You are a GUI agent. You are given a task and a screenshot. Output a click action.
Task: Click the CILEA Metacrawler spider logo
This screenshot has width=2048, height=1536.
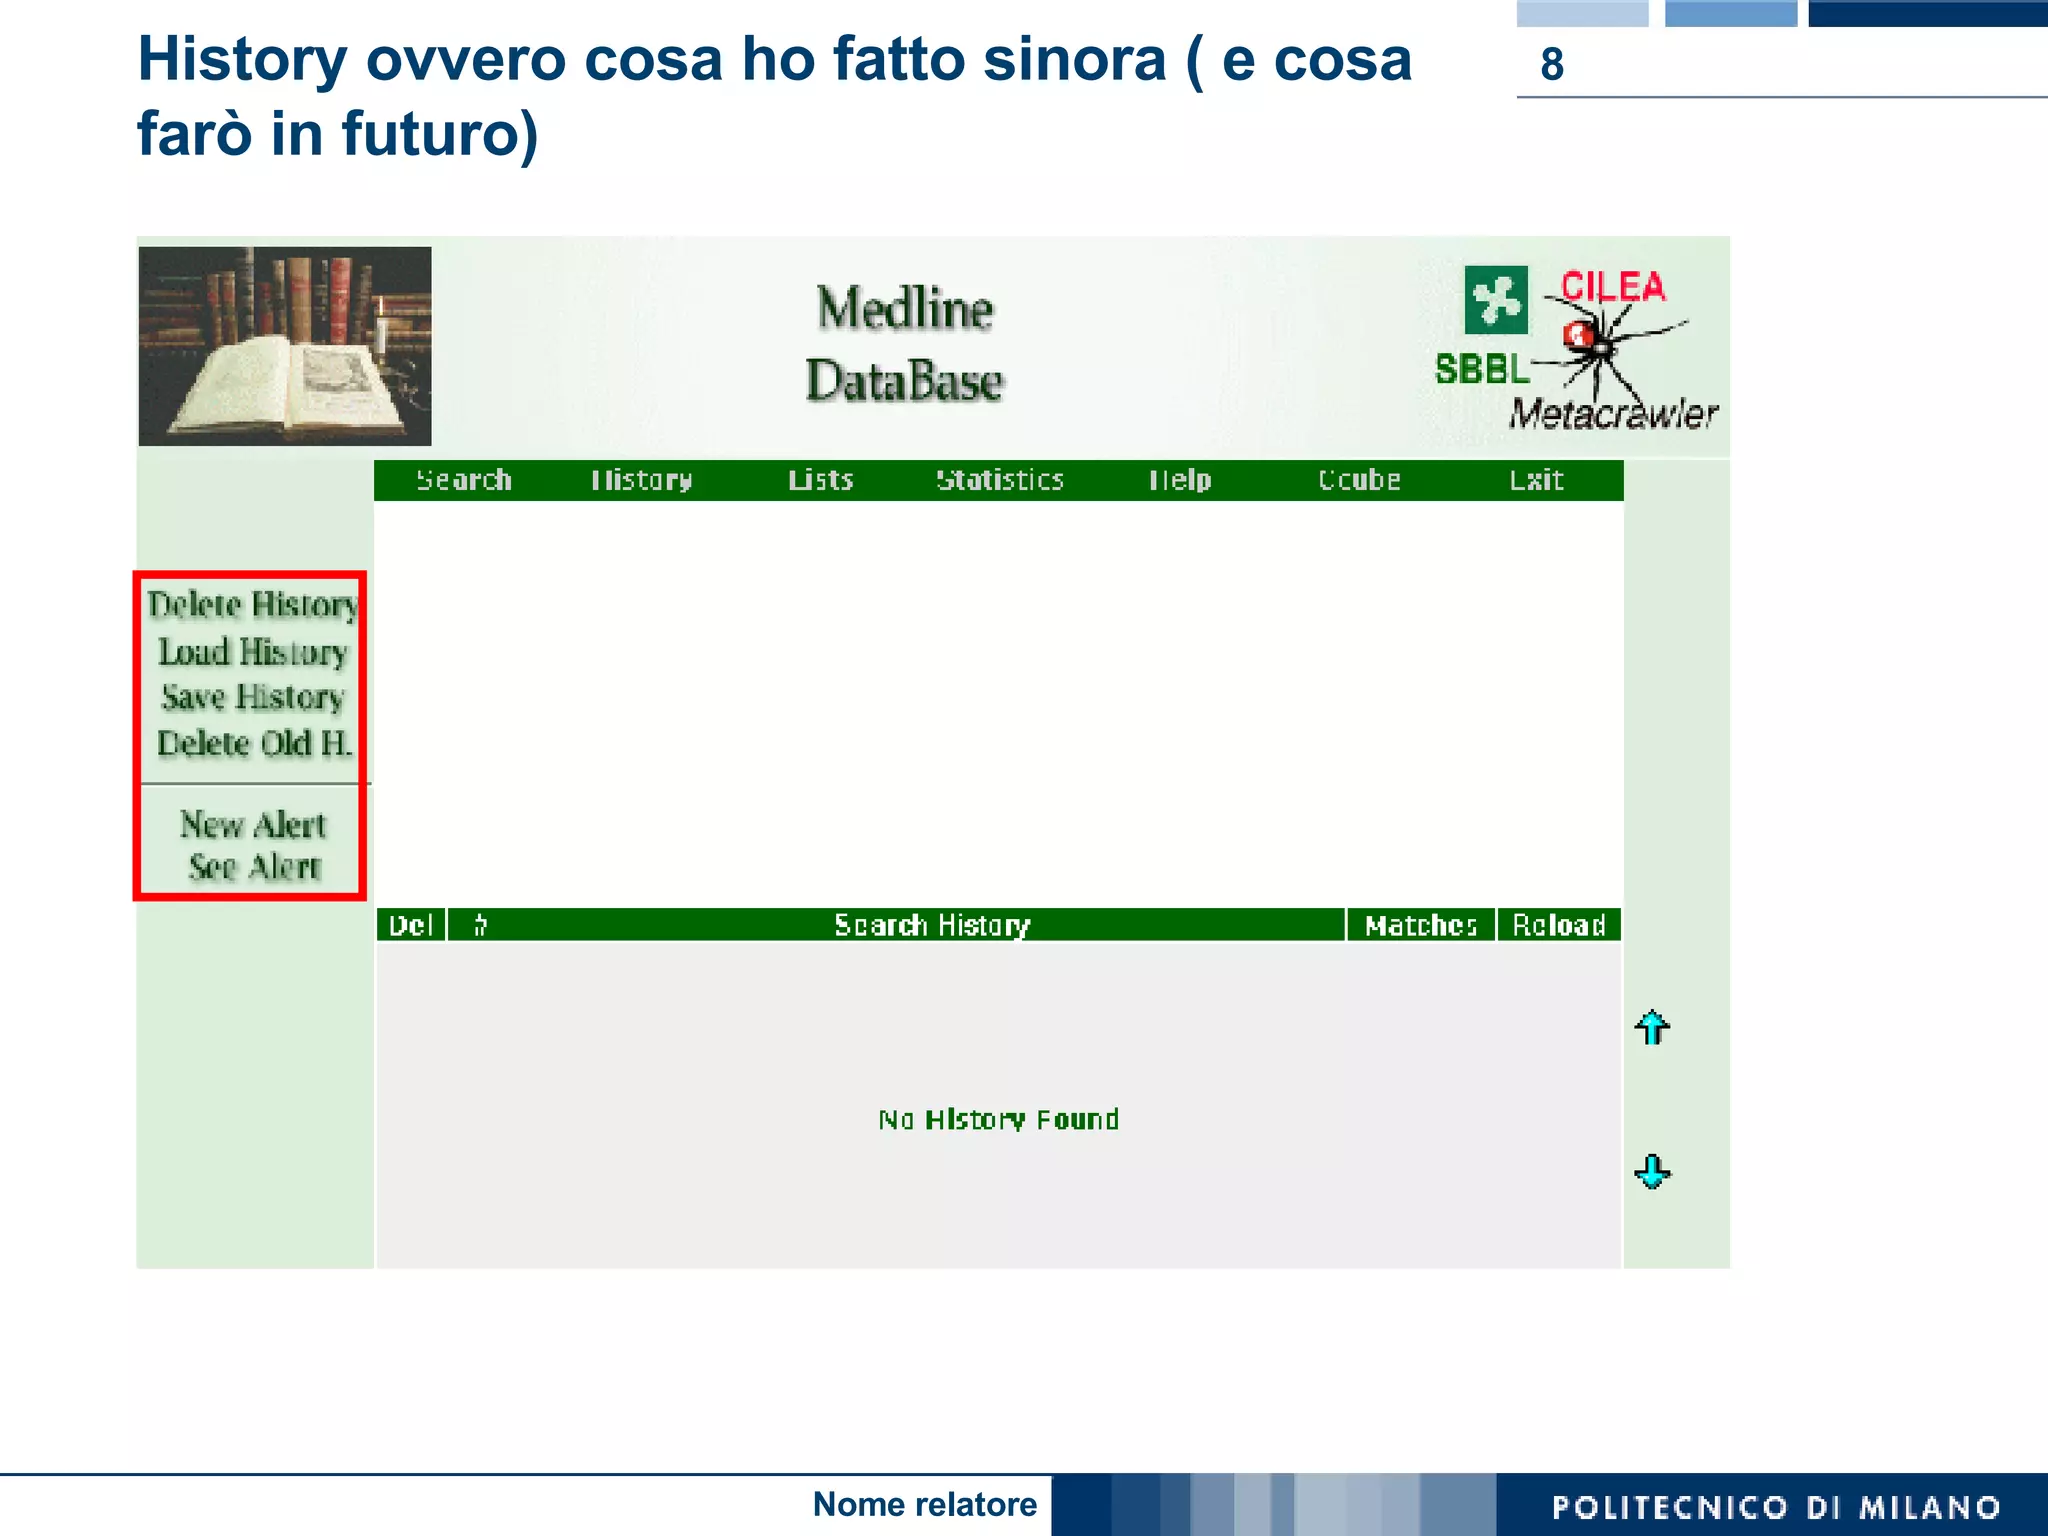pos(1612,350)
